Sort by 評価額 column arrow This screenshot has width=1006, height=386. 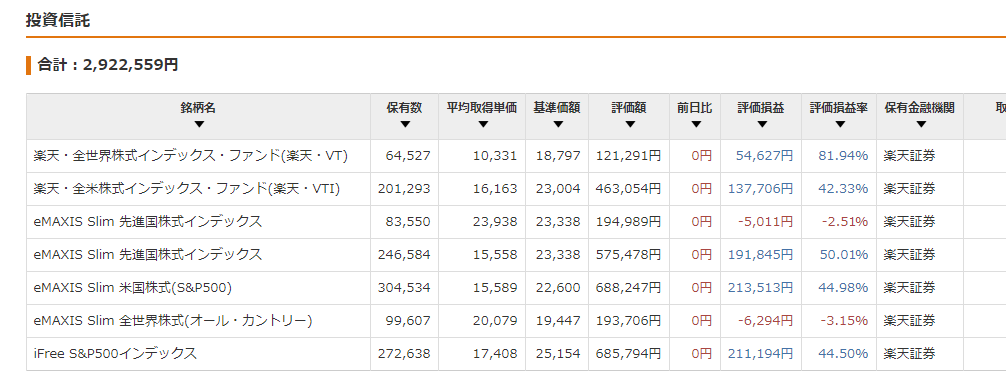coord(629,124)
